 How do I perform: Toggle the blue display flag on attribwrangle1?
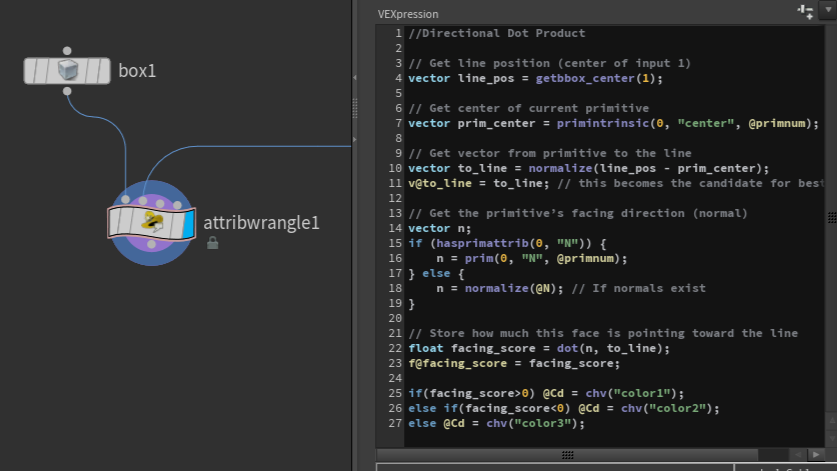[x=188, y=224]
